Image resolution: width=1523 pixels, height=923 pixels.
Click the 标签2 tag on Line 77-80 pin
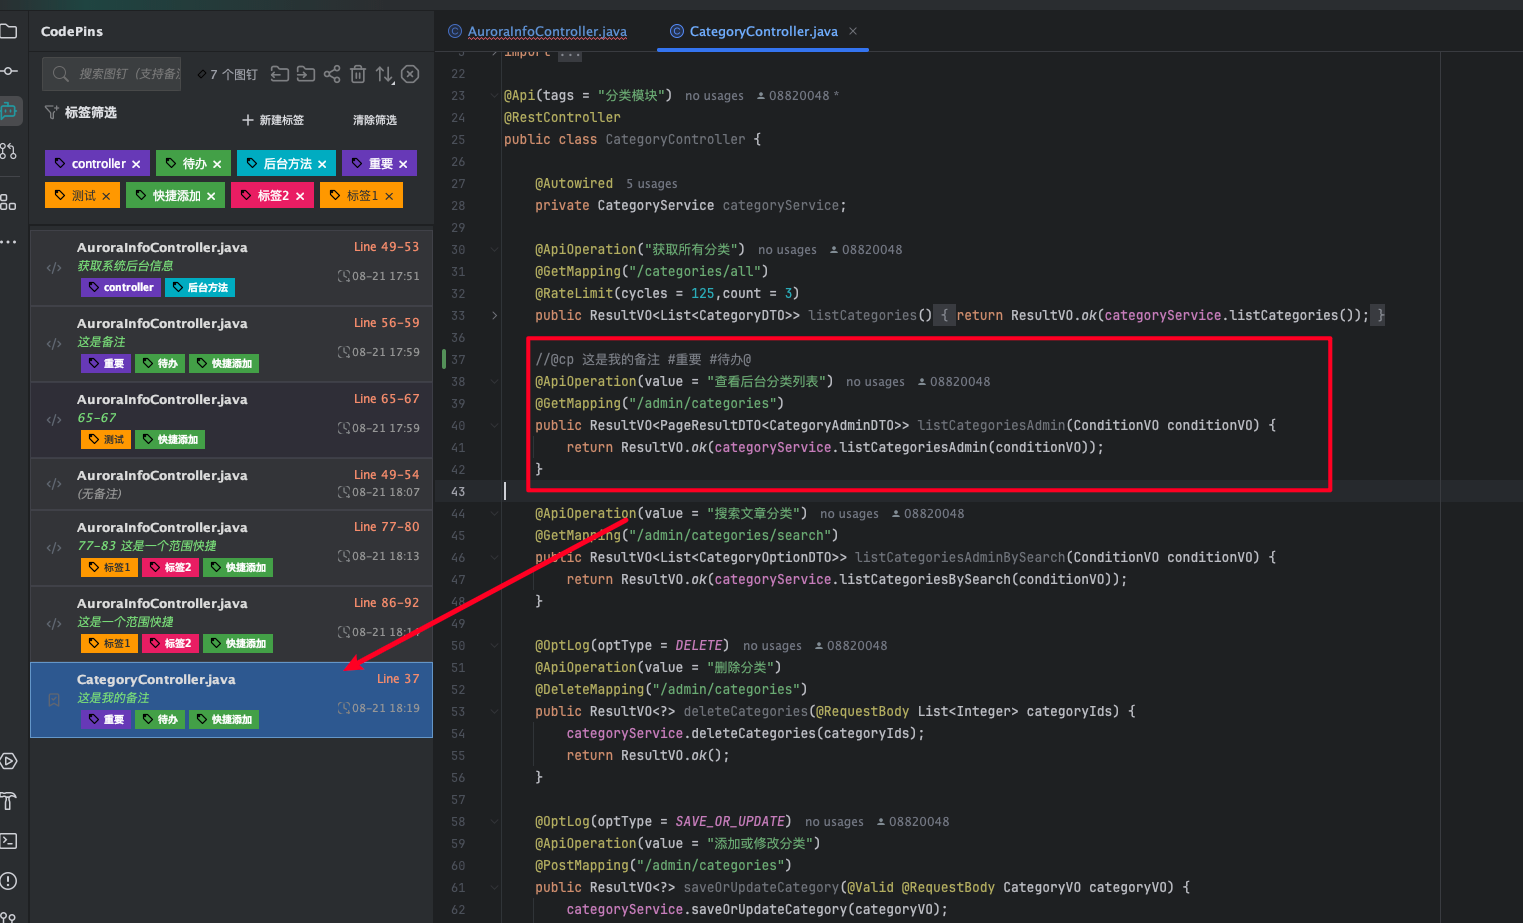pyautogui.click(x=170, y=567)
